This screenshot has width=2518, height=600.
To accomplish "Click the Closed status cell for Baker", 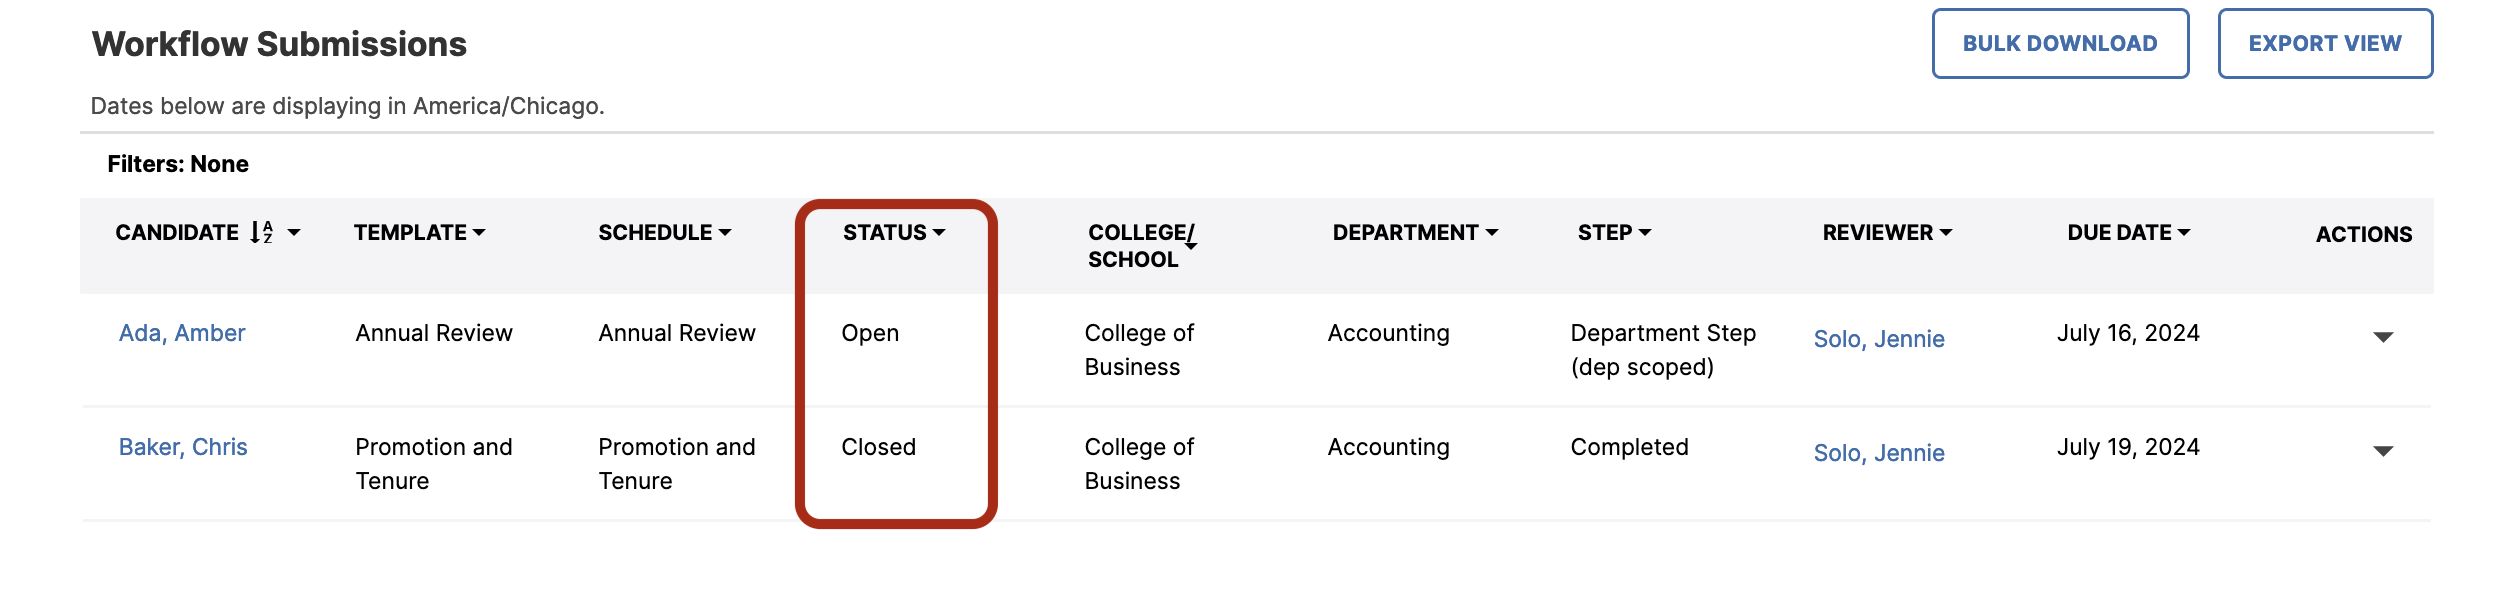I will pos(878,447).
